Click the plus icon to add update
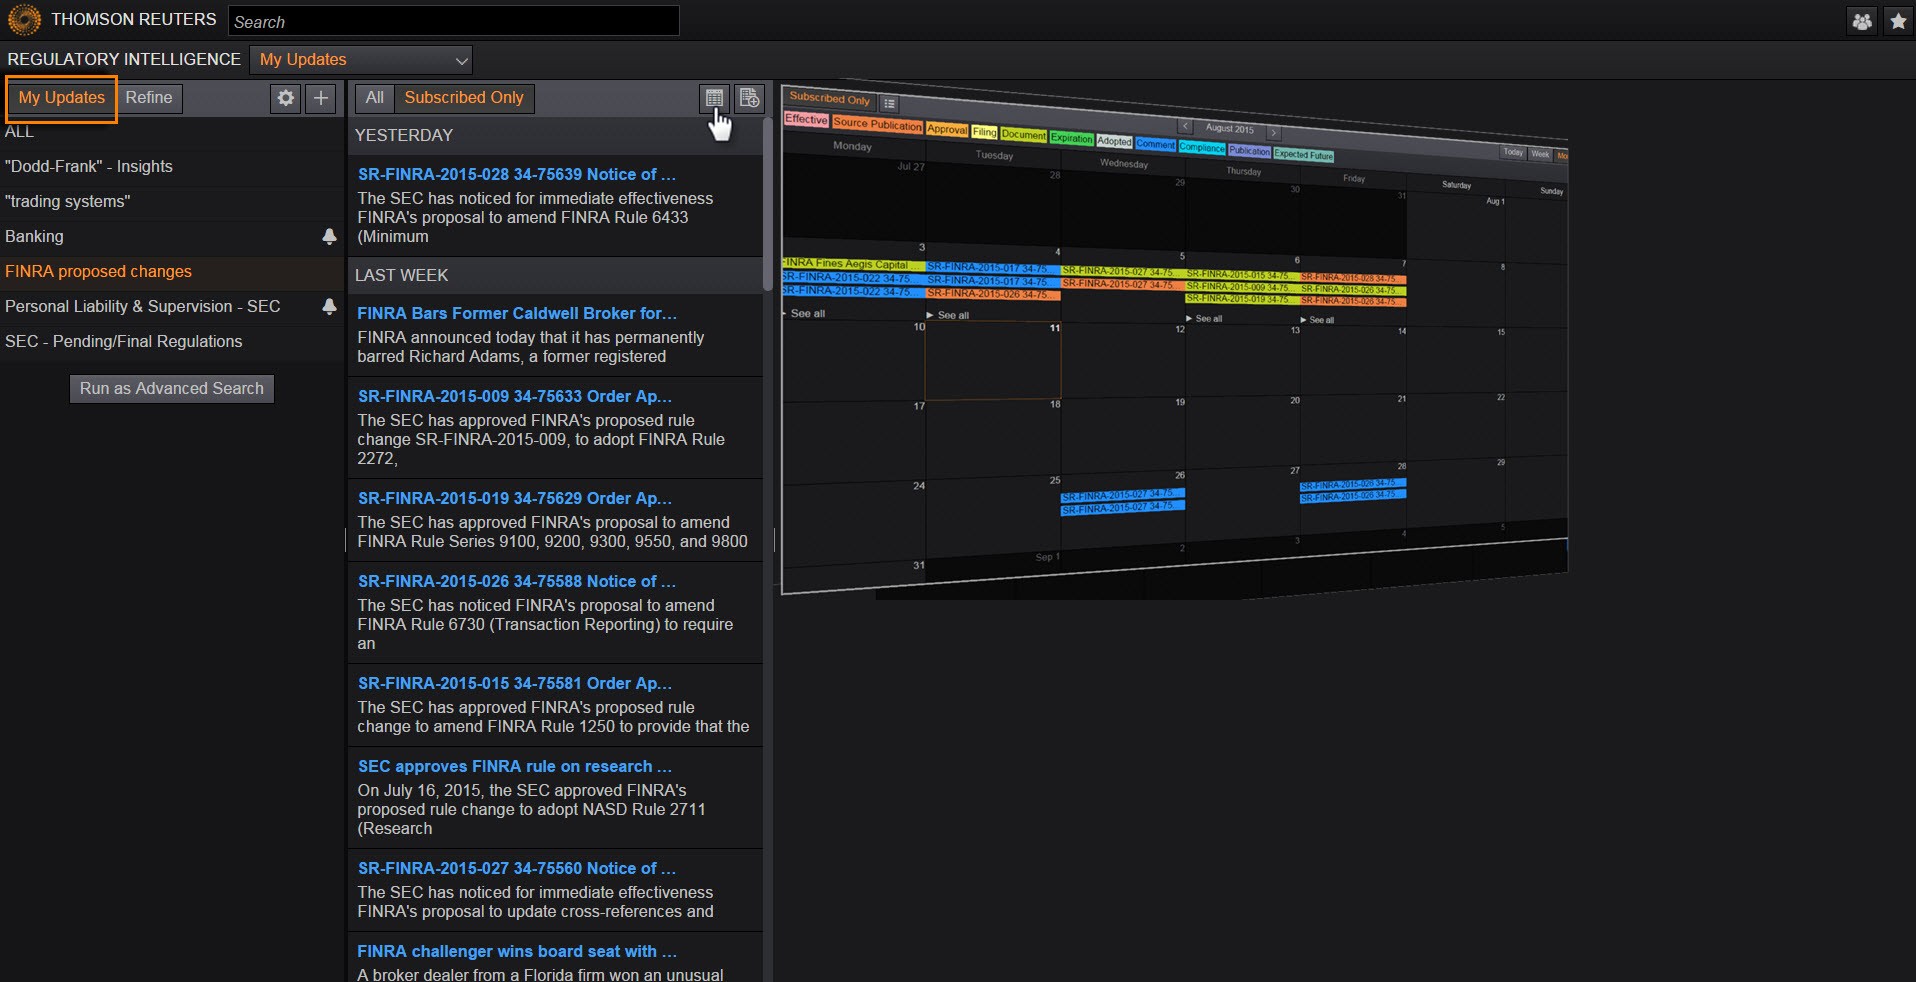The image size is (1916, 982). (321, 98)
